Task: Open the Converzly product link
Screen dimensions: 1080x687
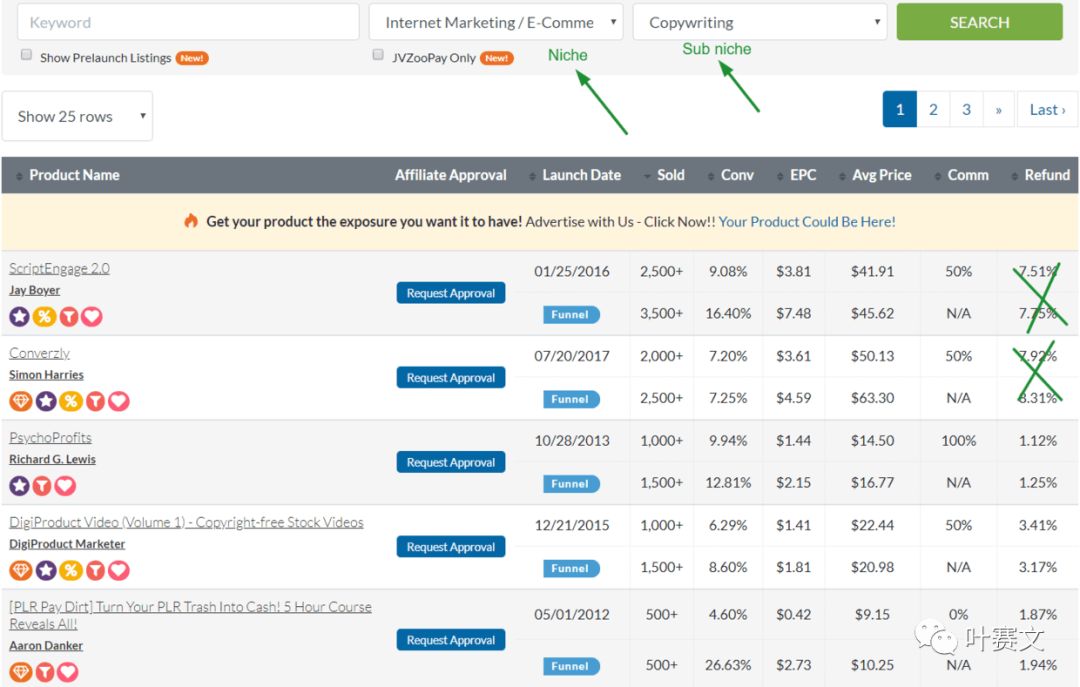Action: 39,353
